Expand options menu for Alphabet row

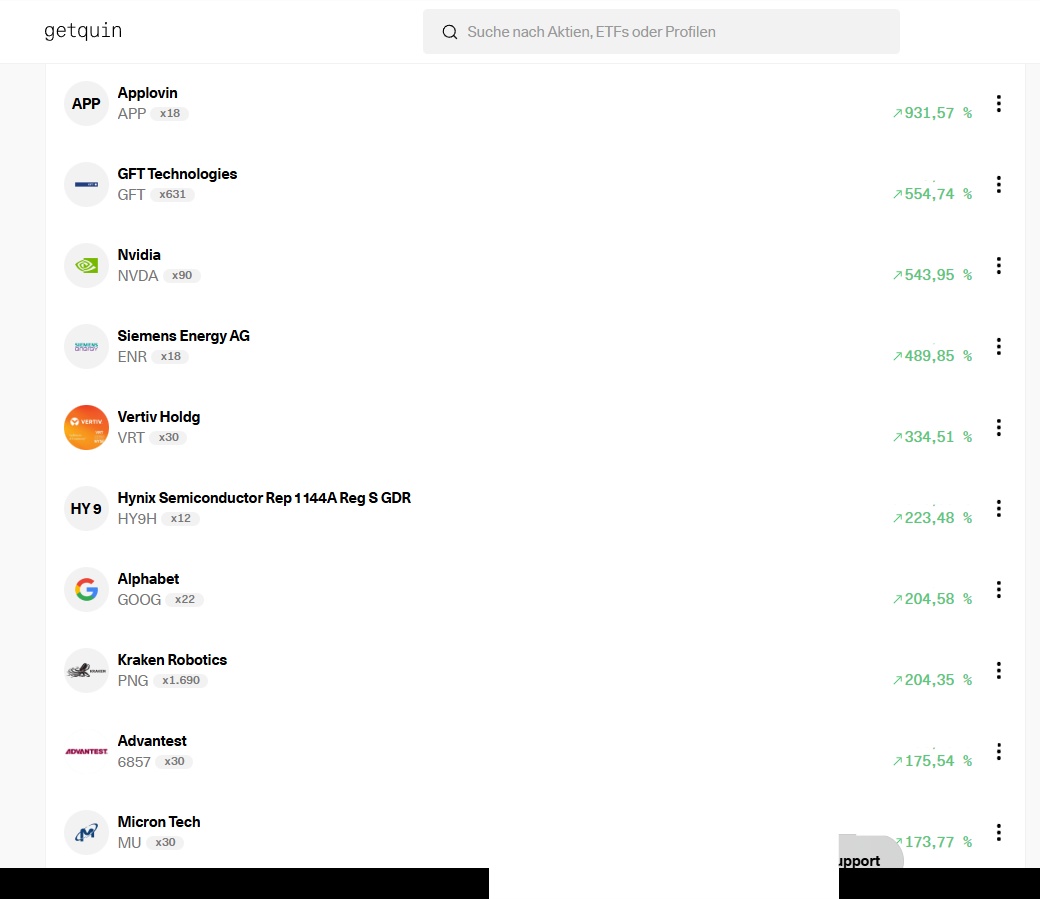coord(998,590)
